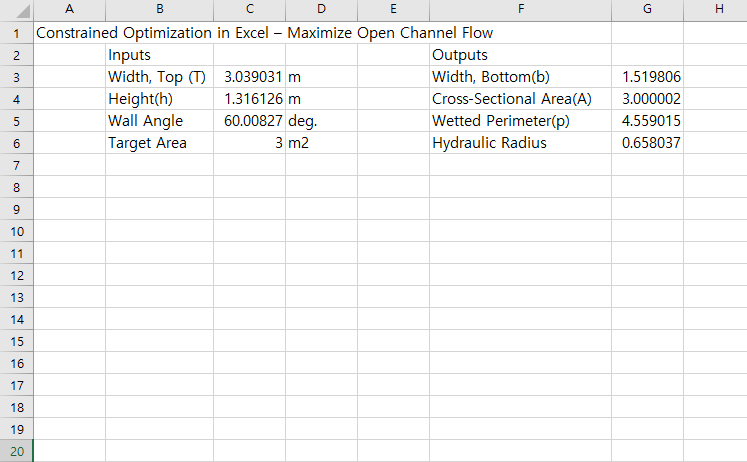The width and height of the screenshot is (747, 462).
Task: Click the select-all corner triangle
Action: [22, 11]
